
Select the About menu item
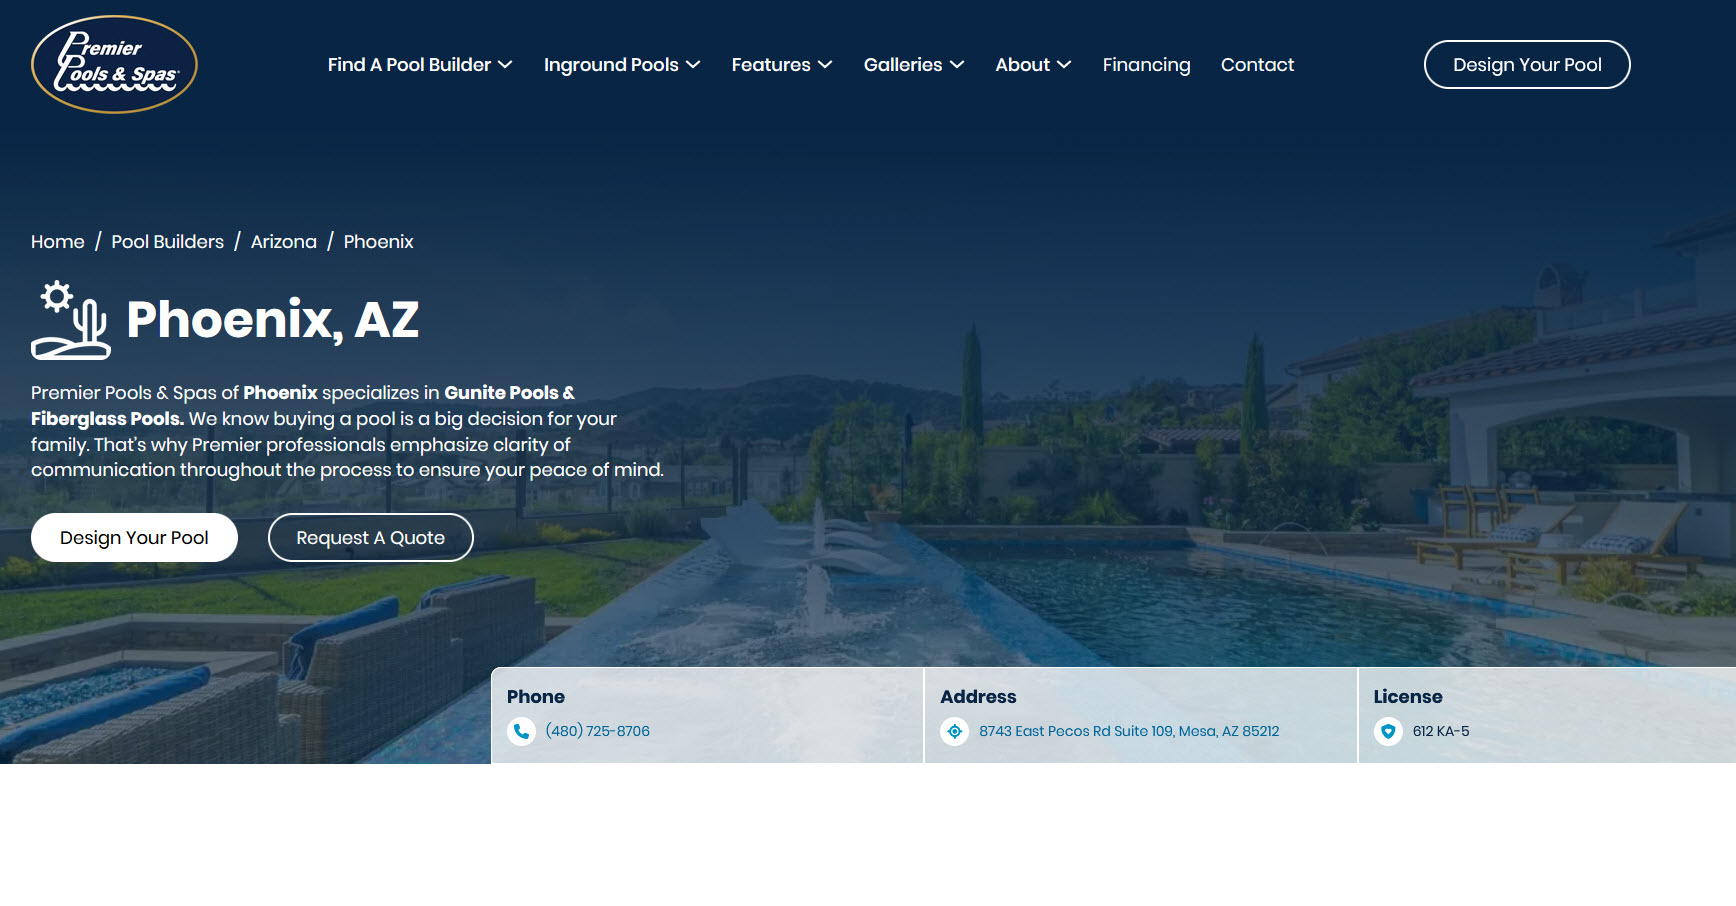1022,65
